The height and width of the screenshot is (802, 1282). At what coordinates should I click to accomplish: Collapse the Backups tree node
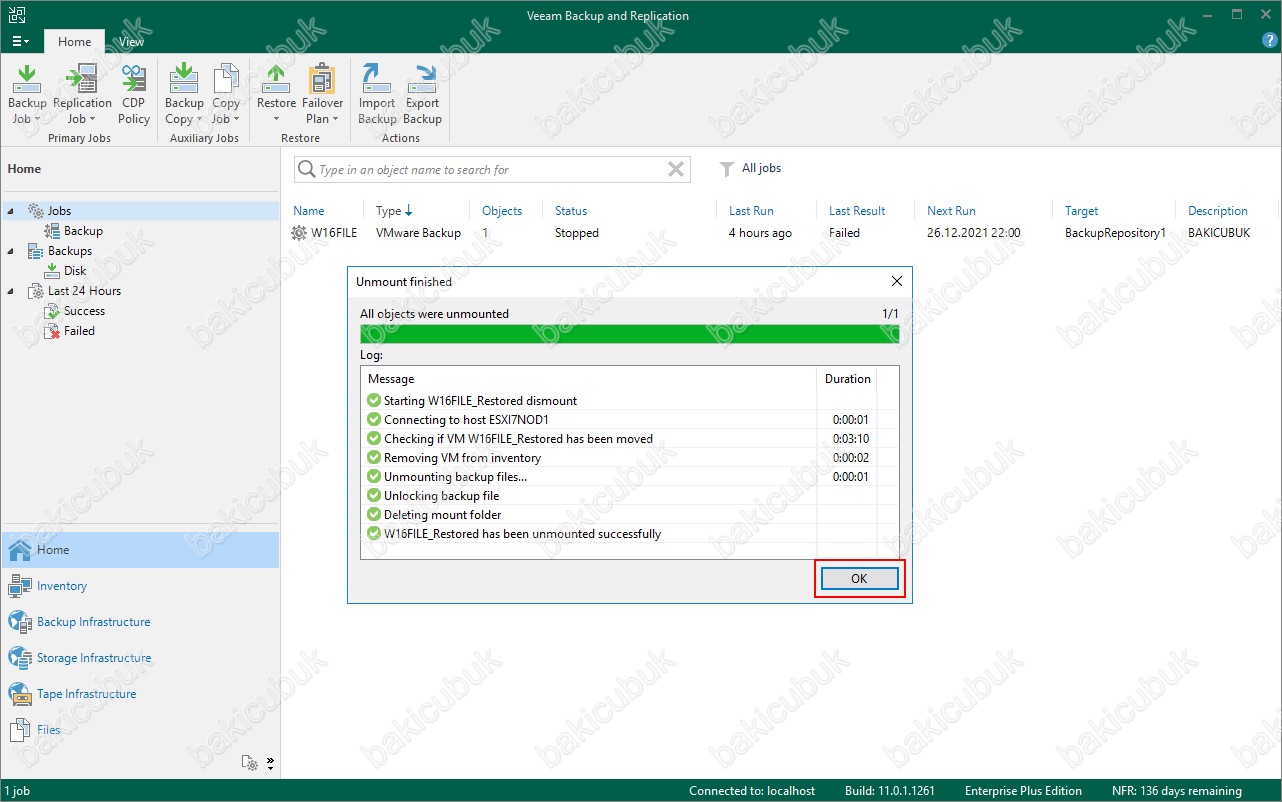click(11, 251)
